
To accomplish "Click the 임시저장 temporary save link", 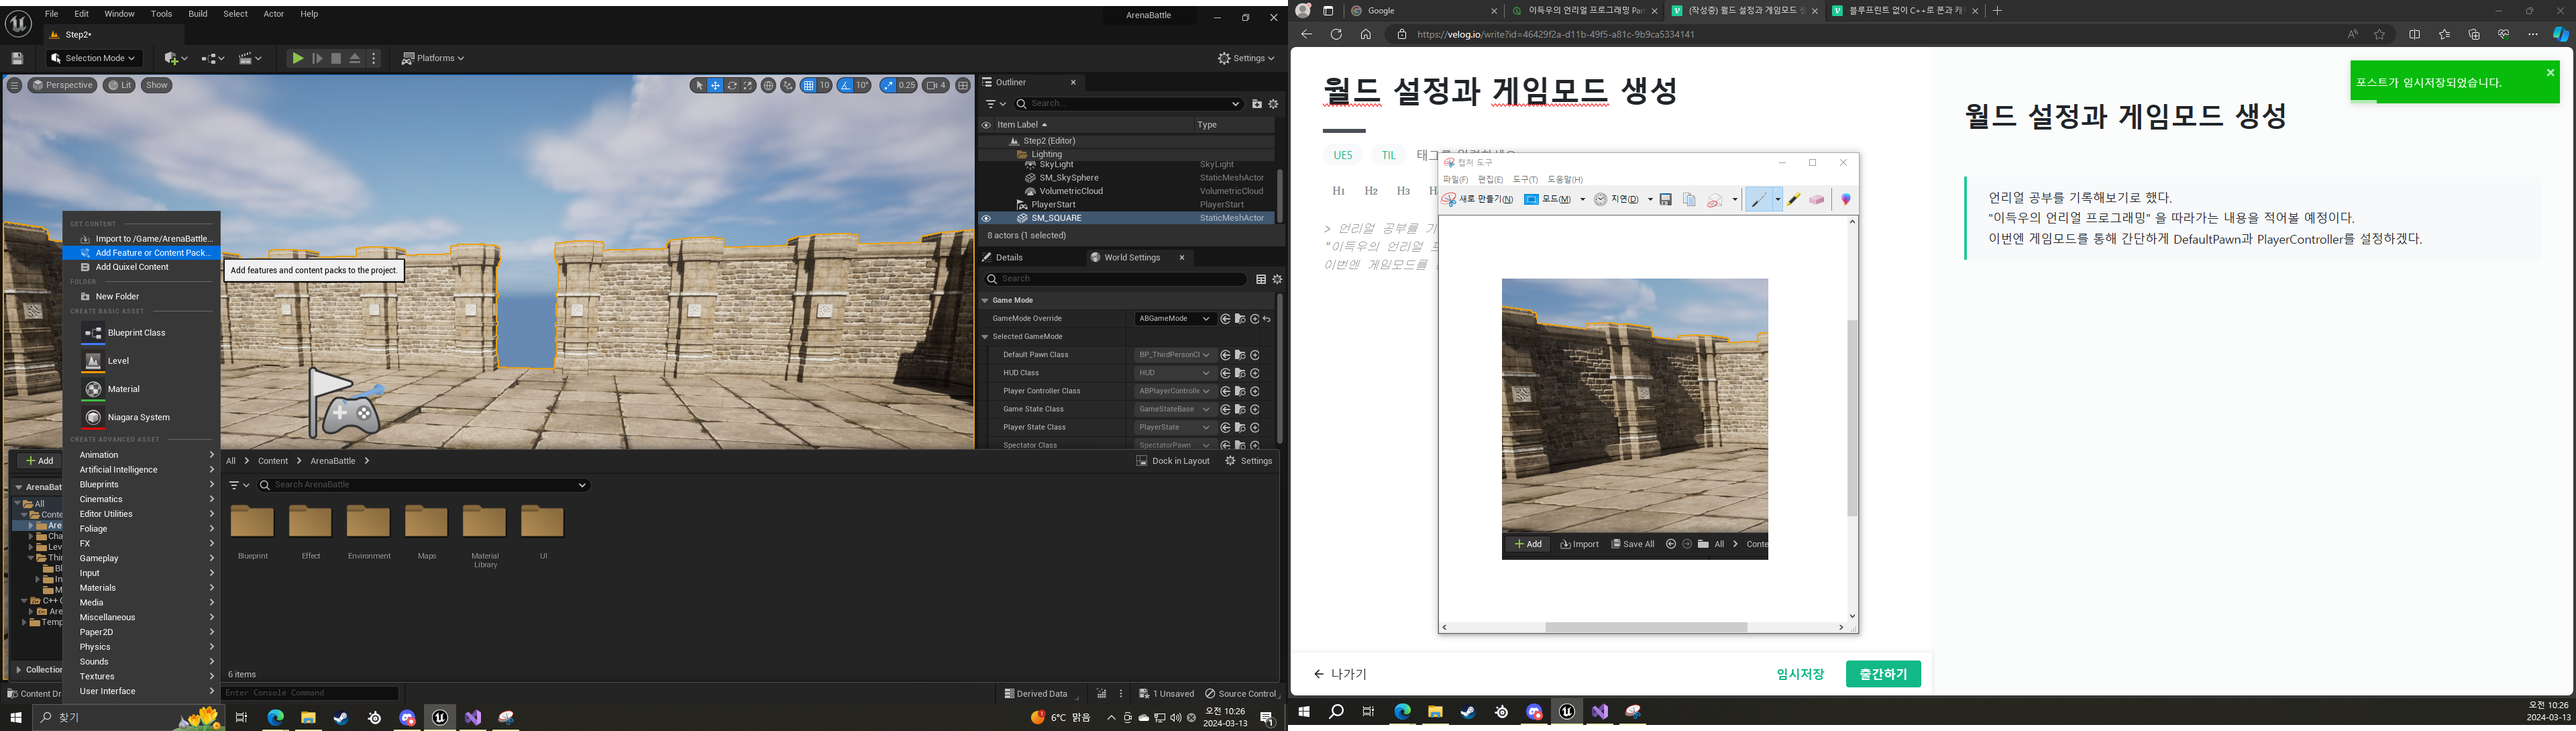I will point(1800,674).
